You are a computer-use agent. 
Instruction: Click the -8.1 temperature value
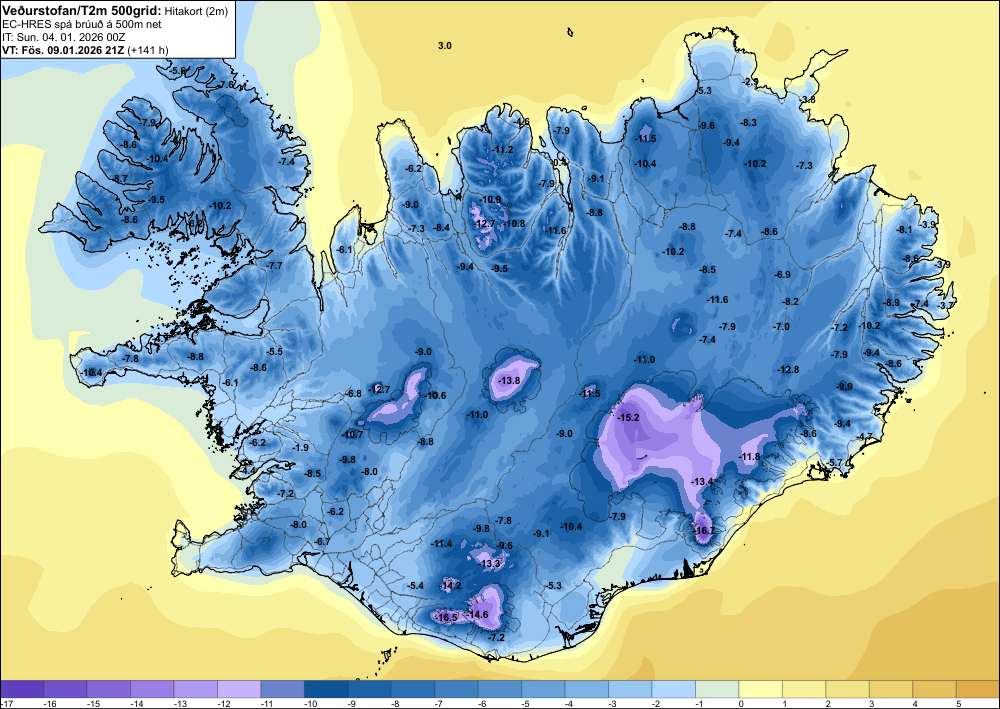904,230
